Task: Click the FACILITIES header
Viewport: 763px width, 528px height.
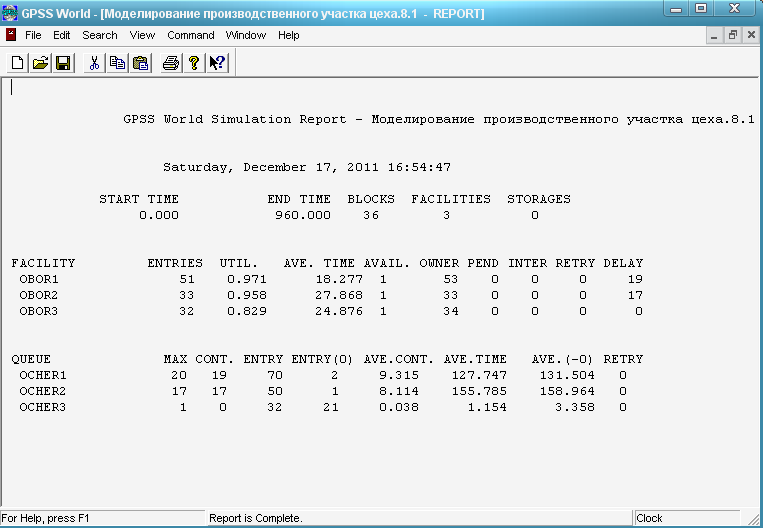Action: 451,199
